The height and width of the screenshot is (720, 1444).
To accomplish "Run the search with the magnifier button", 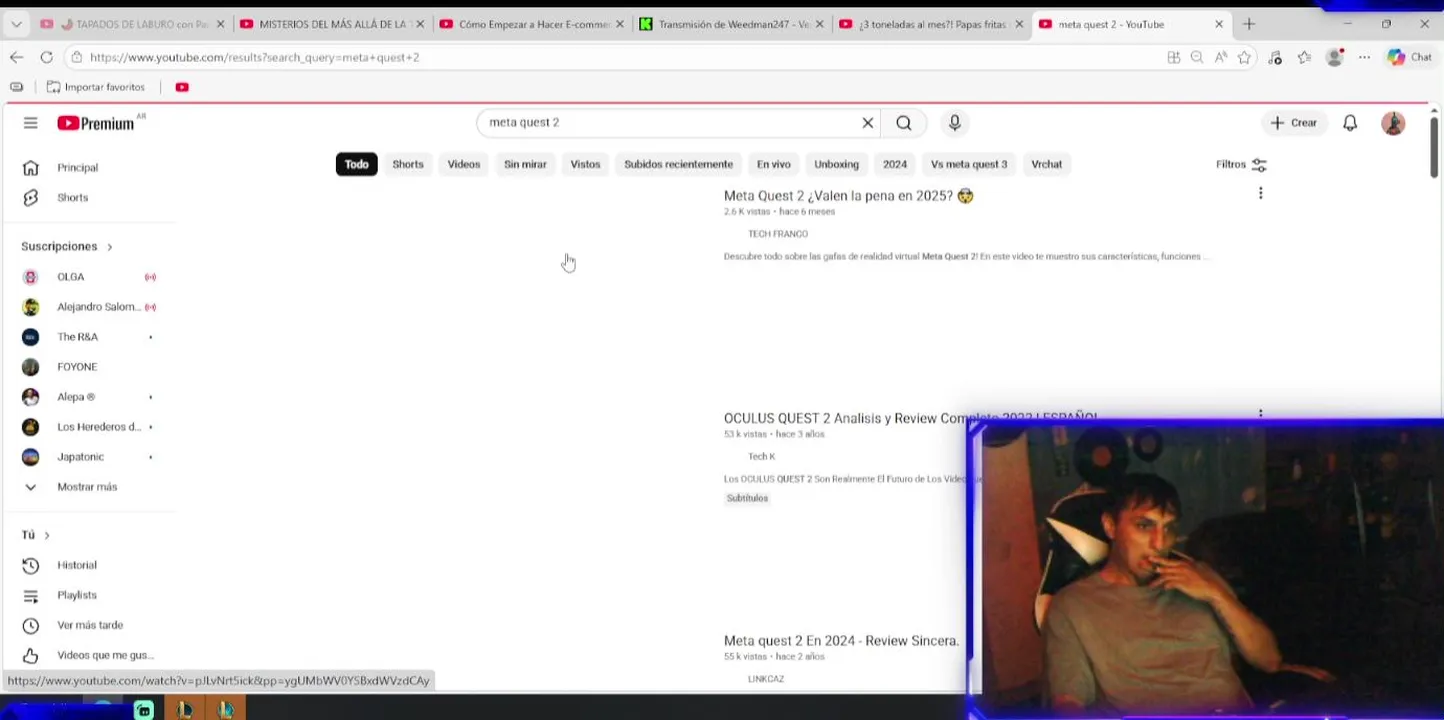I will point(904,123).
